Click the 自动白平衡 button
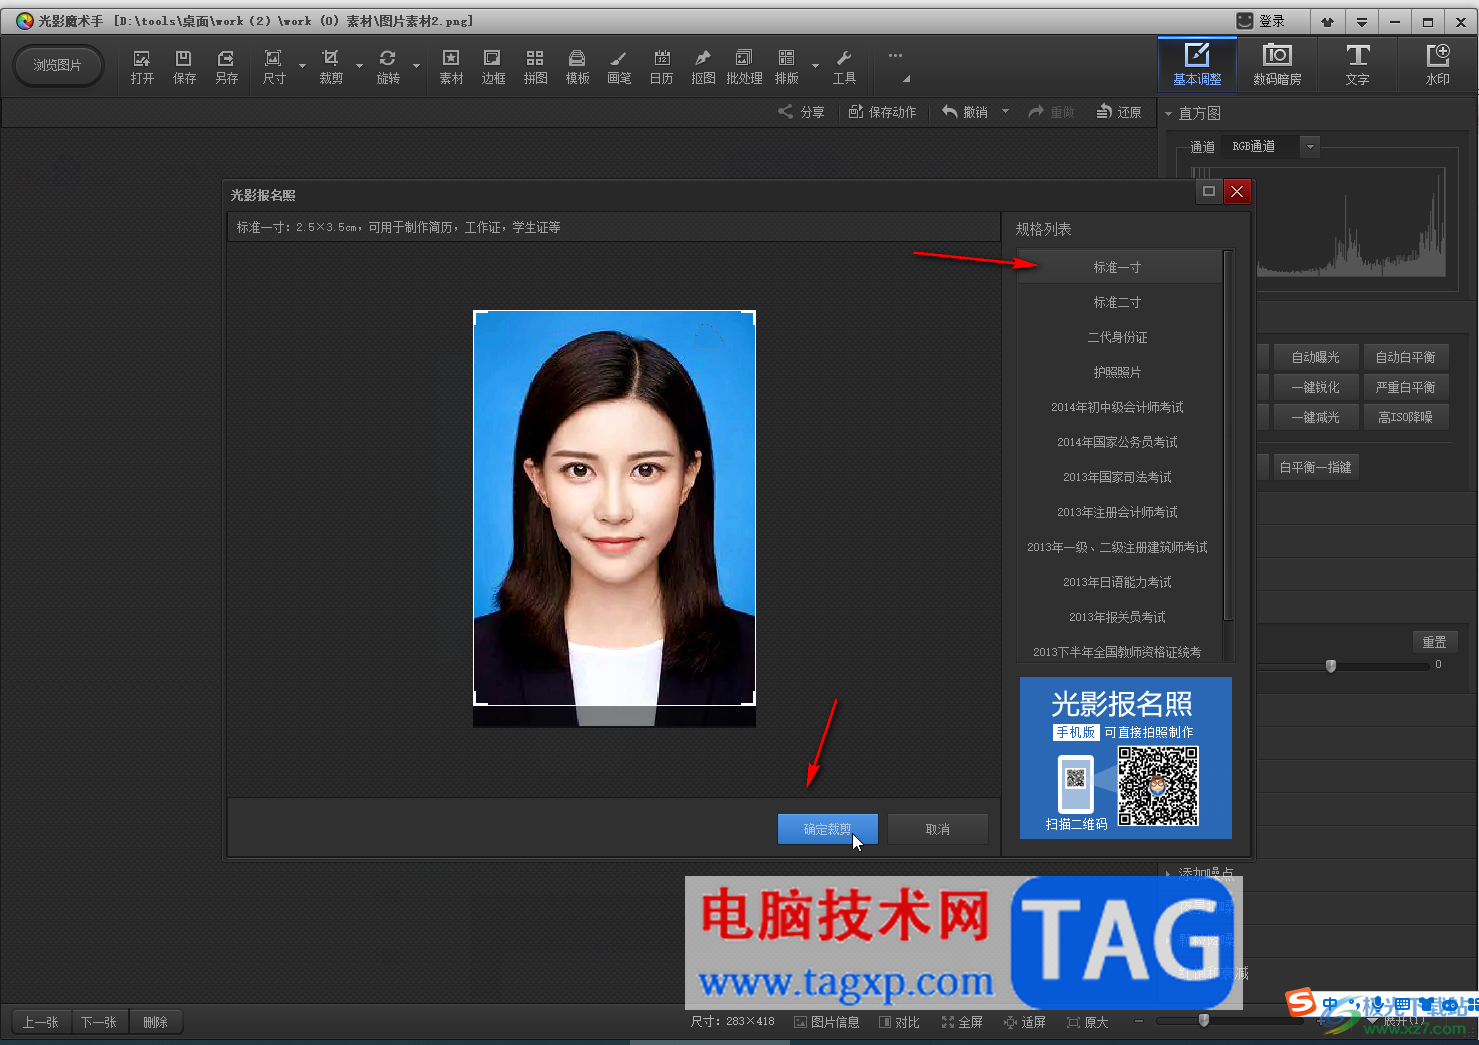Image resolution: width=1479 pixels, height=1045 pixels. coord(1405,357)
